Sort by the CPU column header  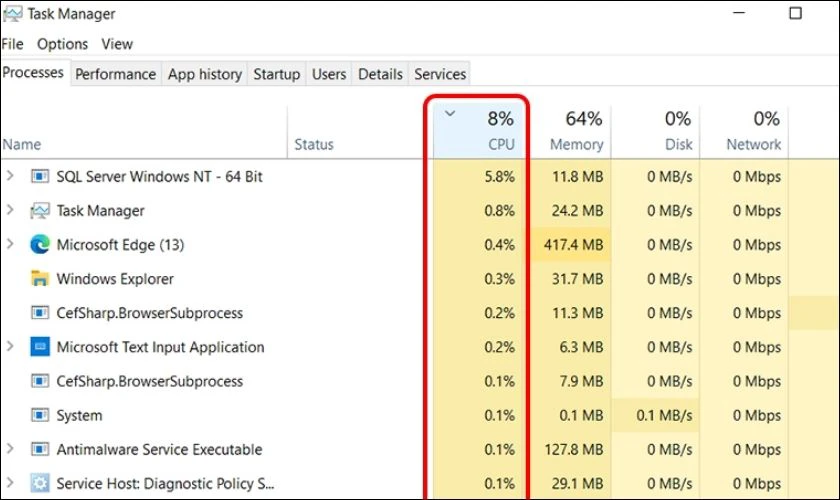pyautogui.click(x=479, y=132)
